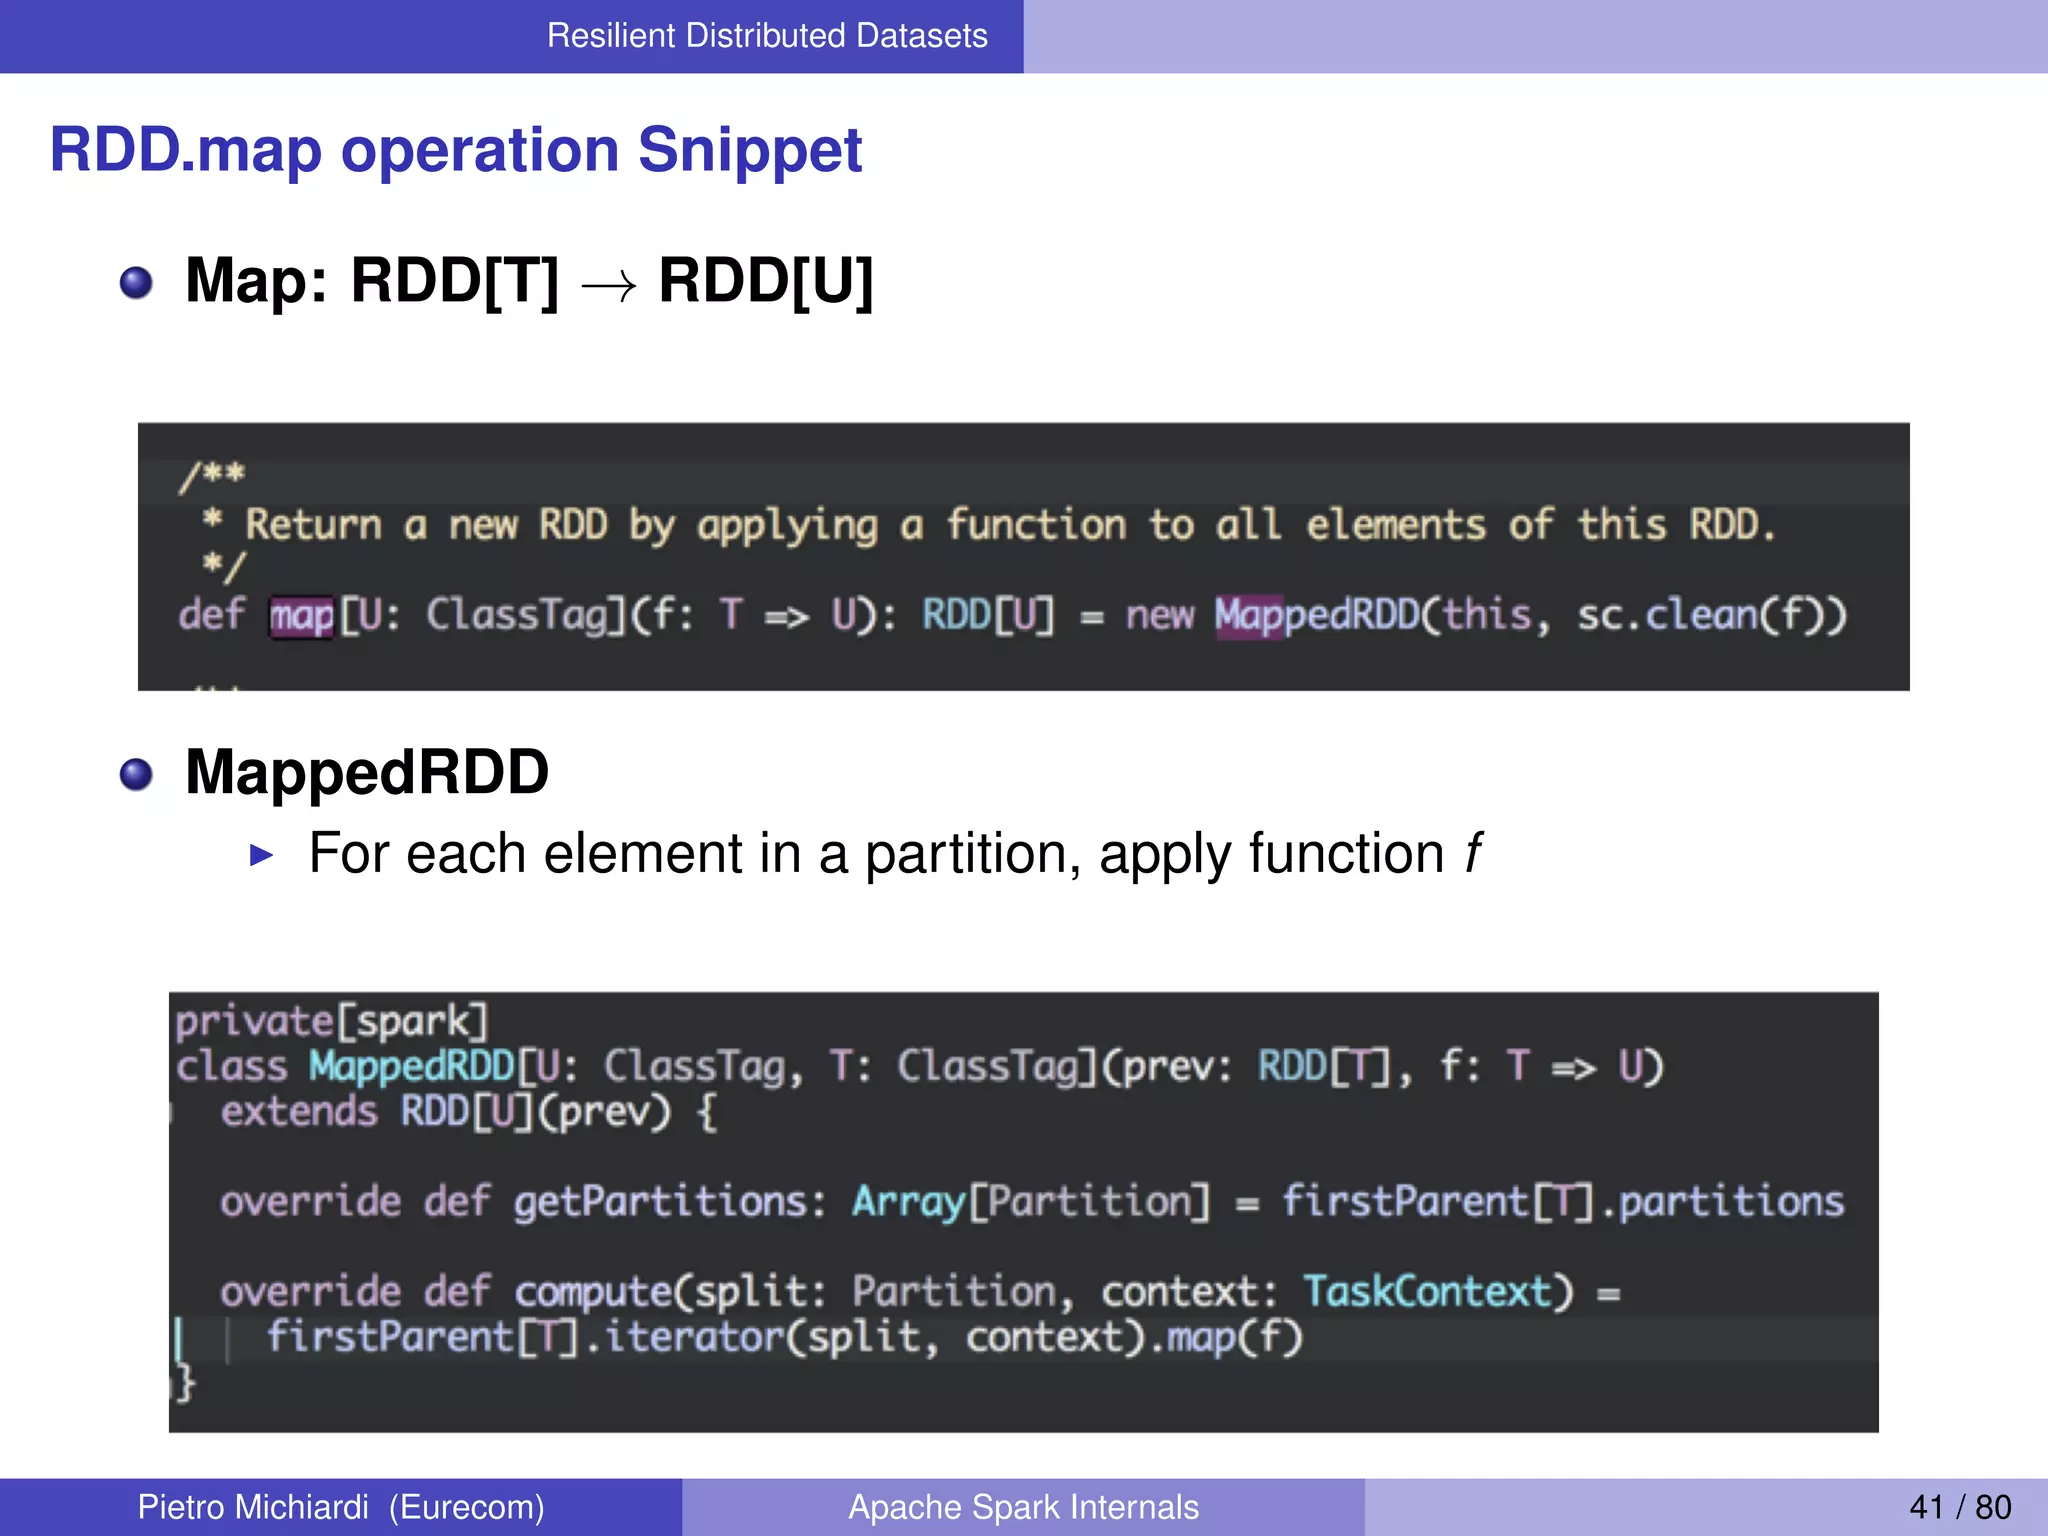2048x1536 pixels.
Task: Click 'Apache Spark Internals' footer title
Action: tap(1023, 1507)
